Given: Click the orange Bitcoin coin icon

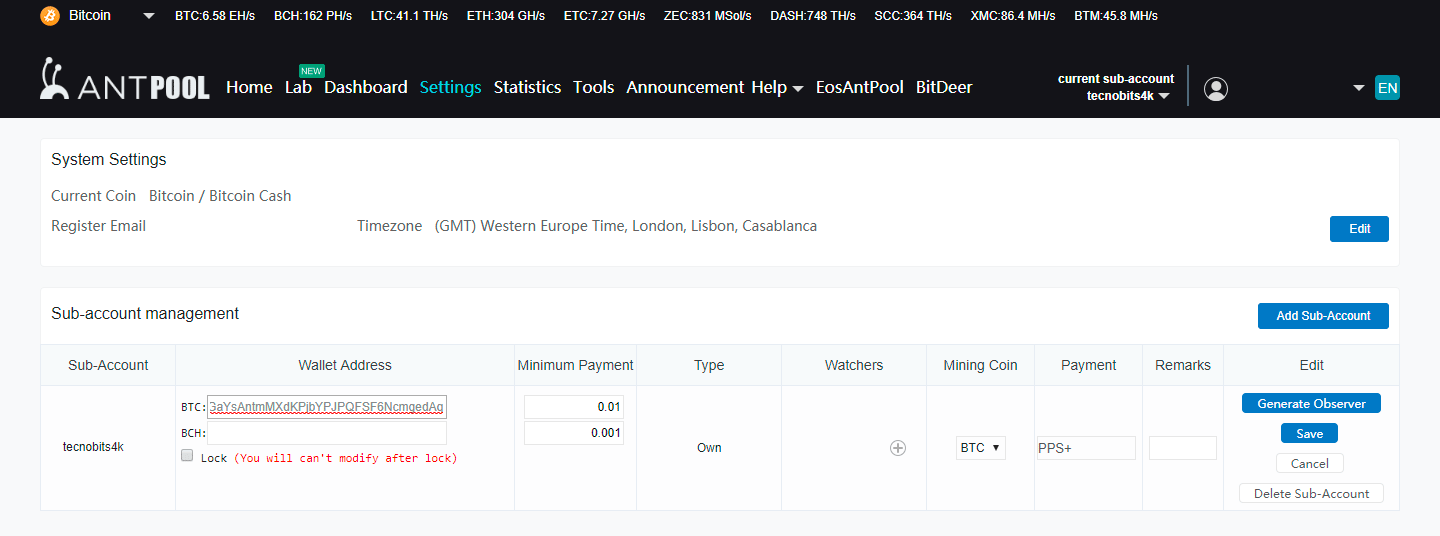Looking at the screenshot, I should (49, 16).
